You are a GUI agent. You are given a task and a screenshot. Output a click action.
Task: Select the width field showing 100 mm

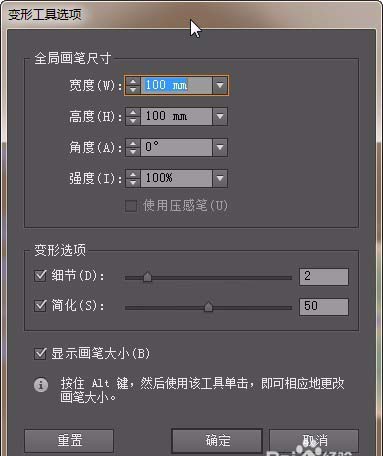176,86
